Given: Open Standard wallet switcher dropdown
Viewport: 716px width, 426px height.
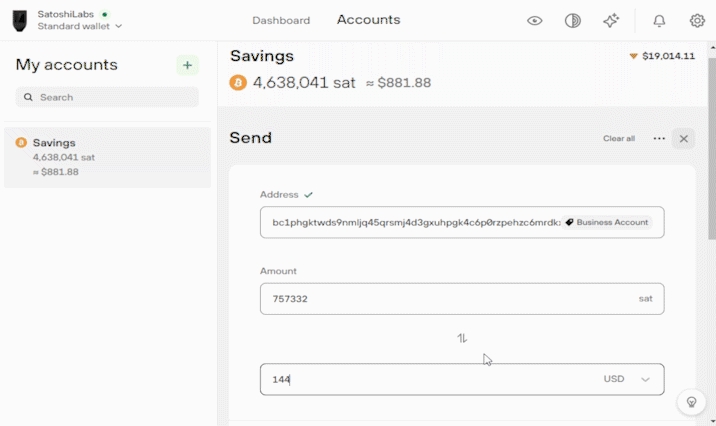Looking at the screenshot, I should (80, 26).
